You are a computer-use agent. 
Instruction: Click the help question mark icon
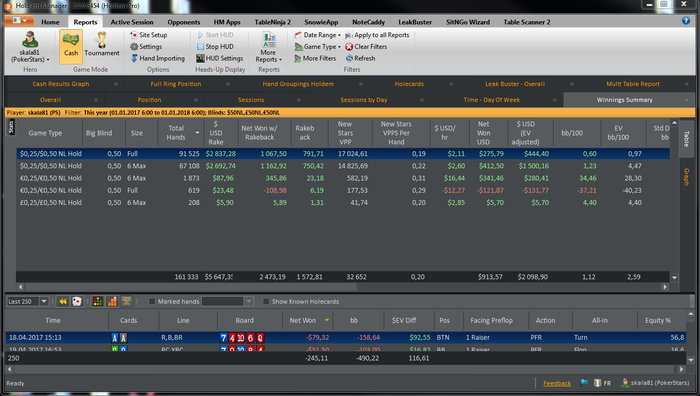pyautogui.click(x=686, y=21)
